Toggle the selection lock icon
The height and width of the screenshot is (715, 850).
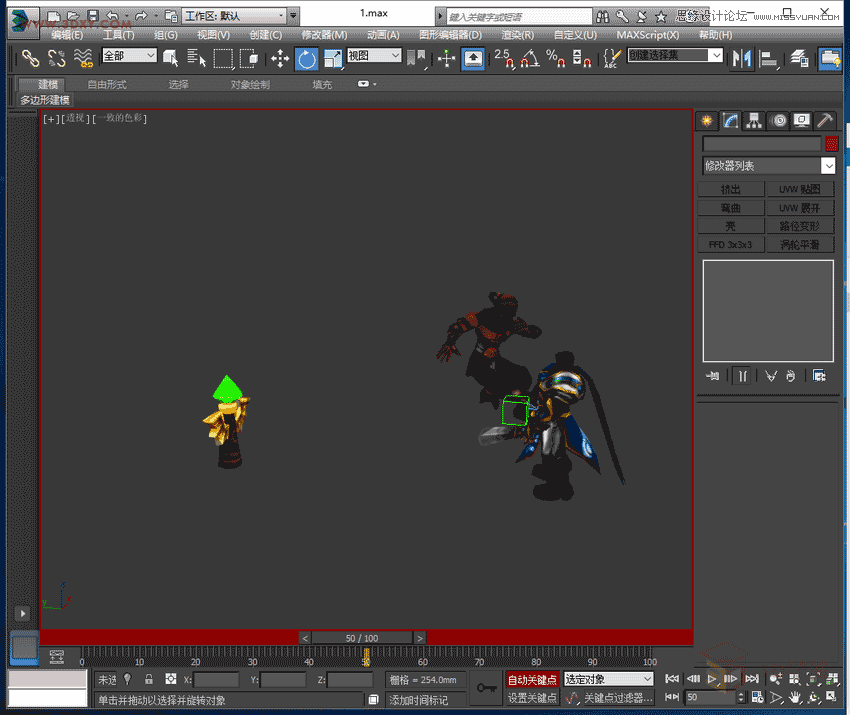pos(149,680)
